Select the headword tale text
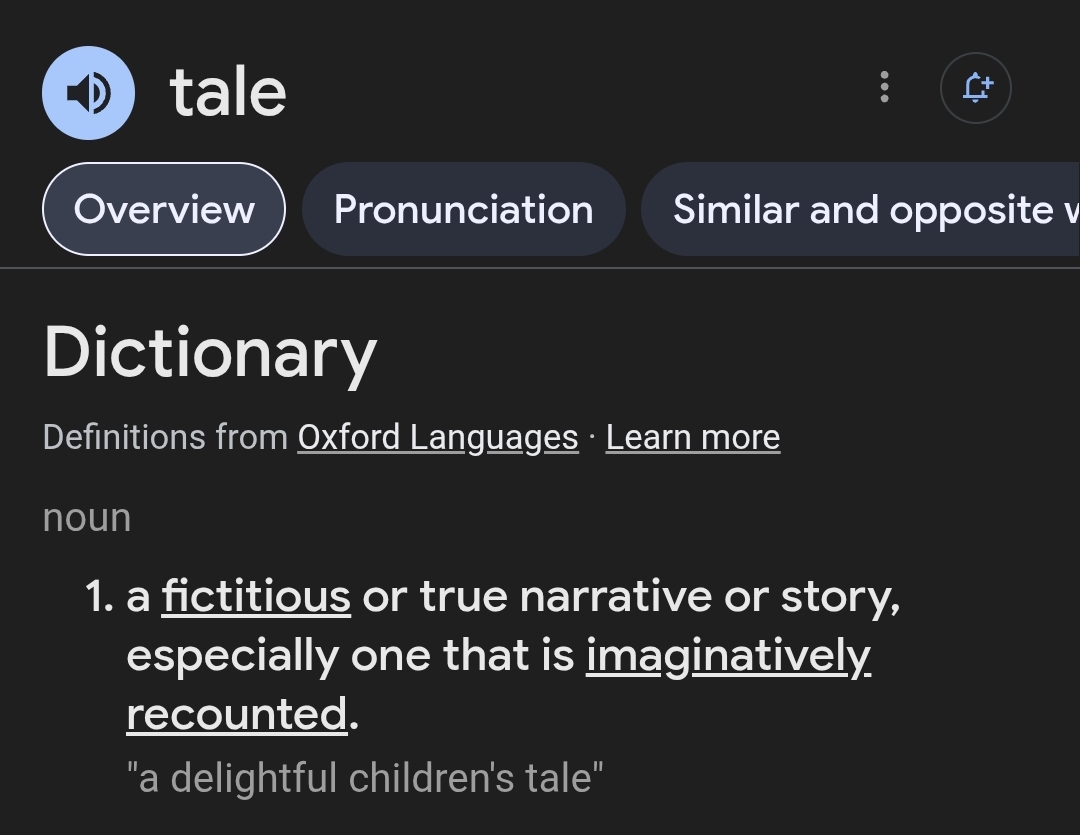1080x835 pixels. (x=228, y=93)
